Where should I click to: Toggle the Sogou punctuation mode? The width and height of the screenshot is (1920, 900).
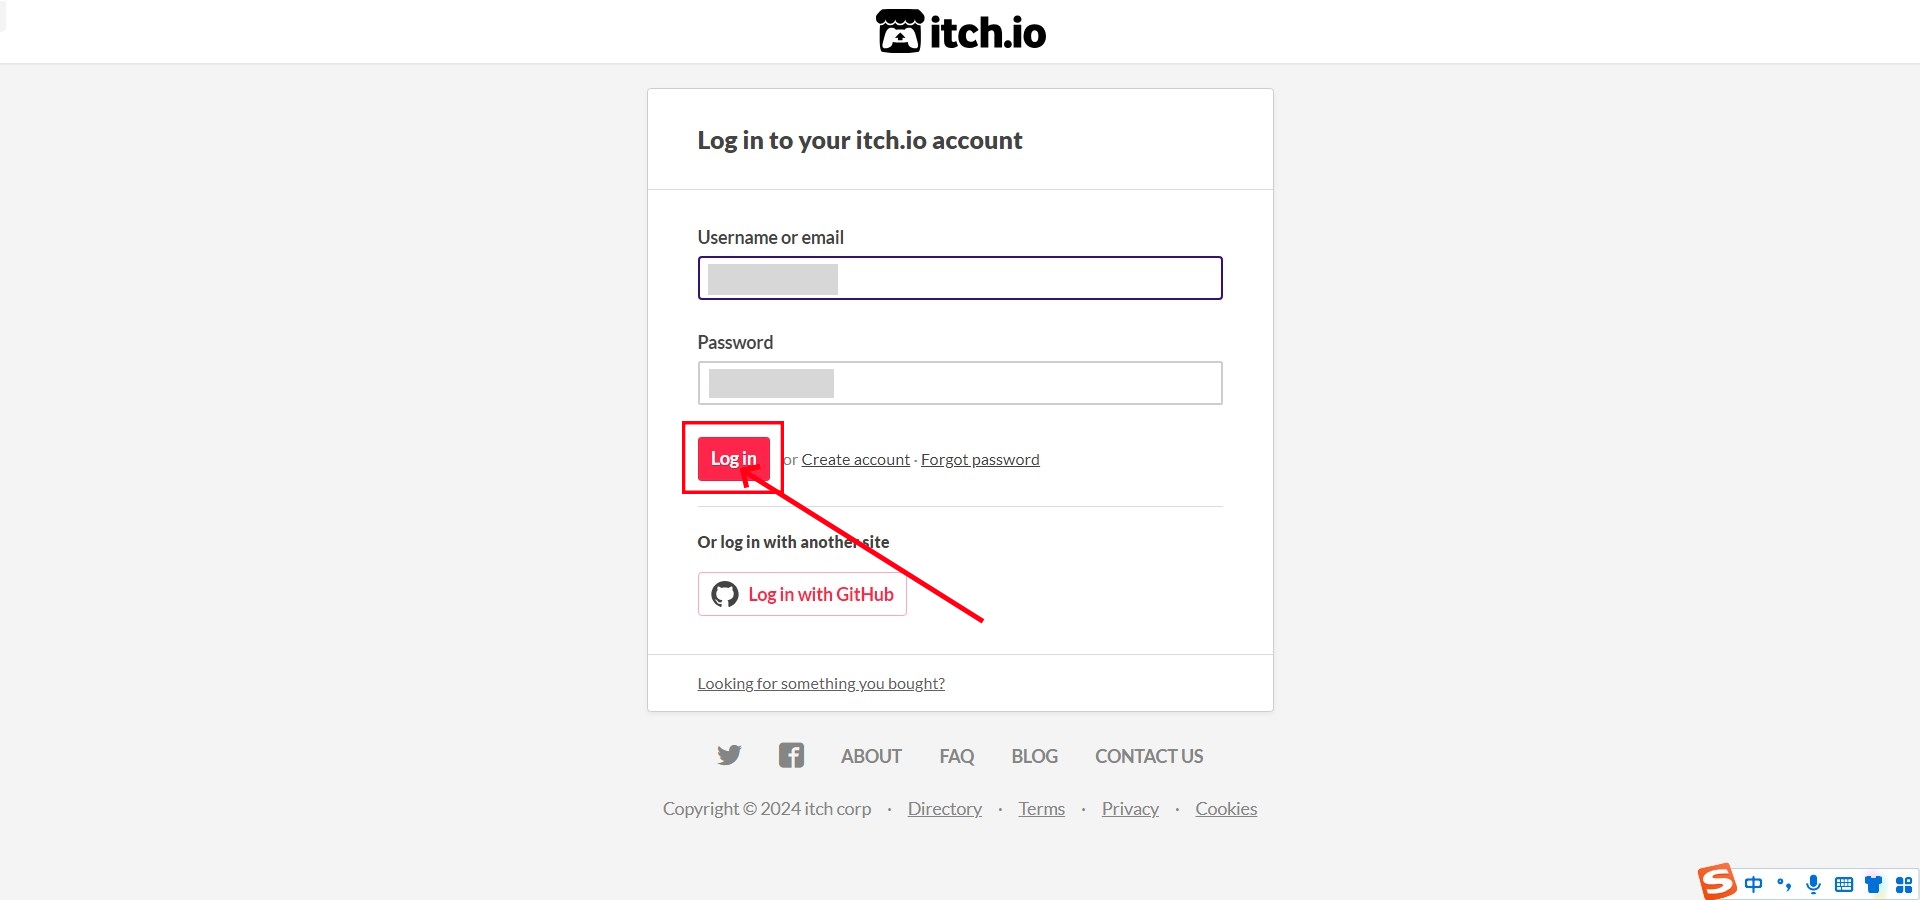click(x=1784, y=884)
